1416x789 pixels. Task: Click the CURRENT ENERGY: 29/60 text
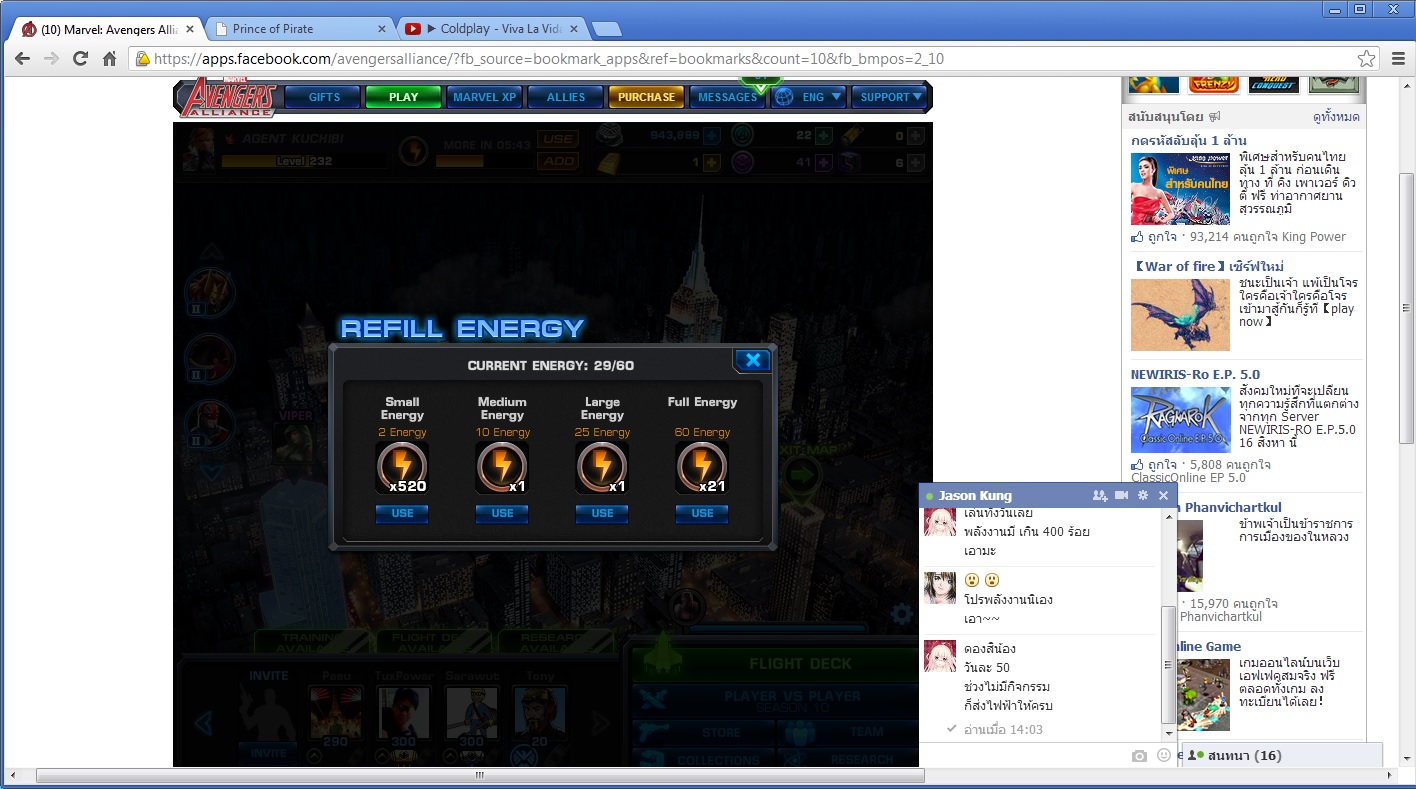[x=551, y=365]
